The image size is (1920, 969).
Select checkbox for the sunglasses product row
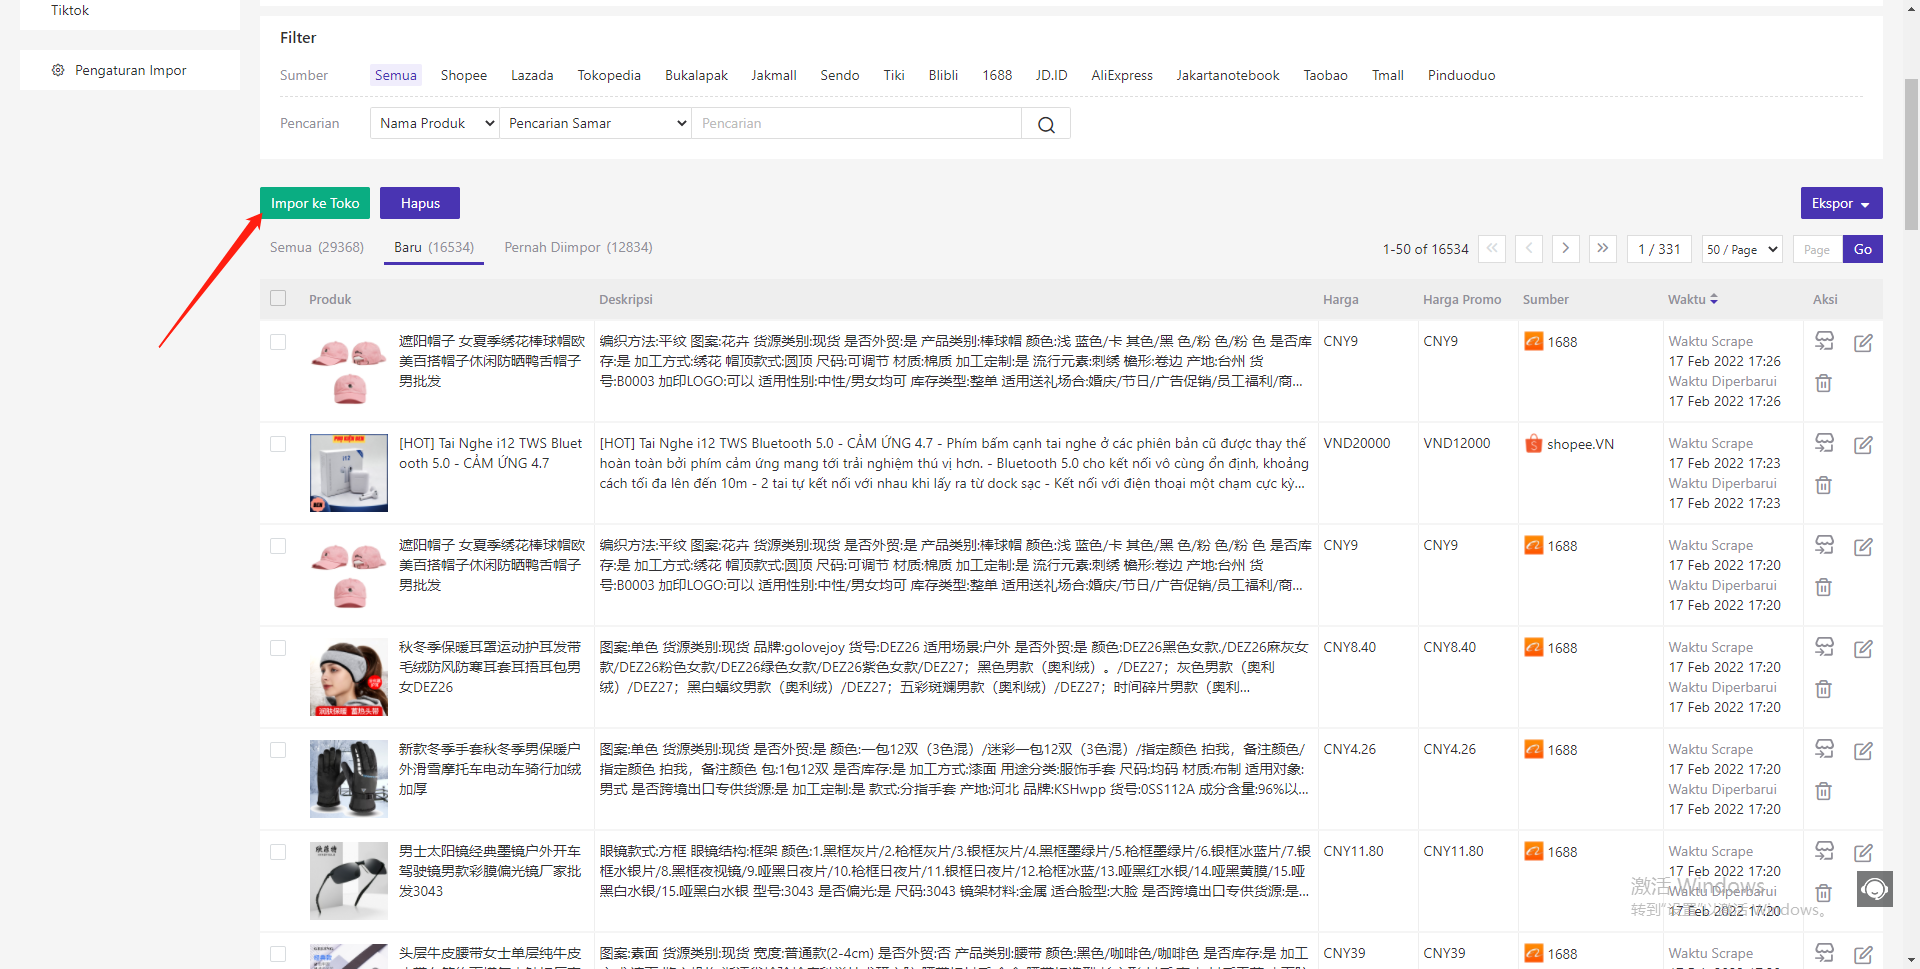[x=278, y=852]
